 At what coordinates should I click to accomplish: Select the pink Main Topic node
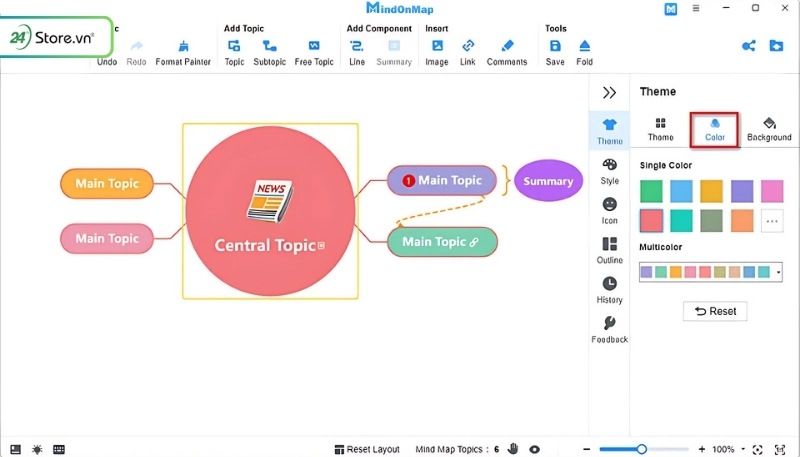[x=107, y=238]
